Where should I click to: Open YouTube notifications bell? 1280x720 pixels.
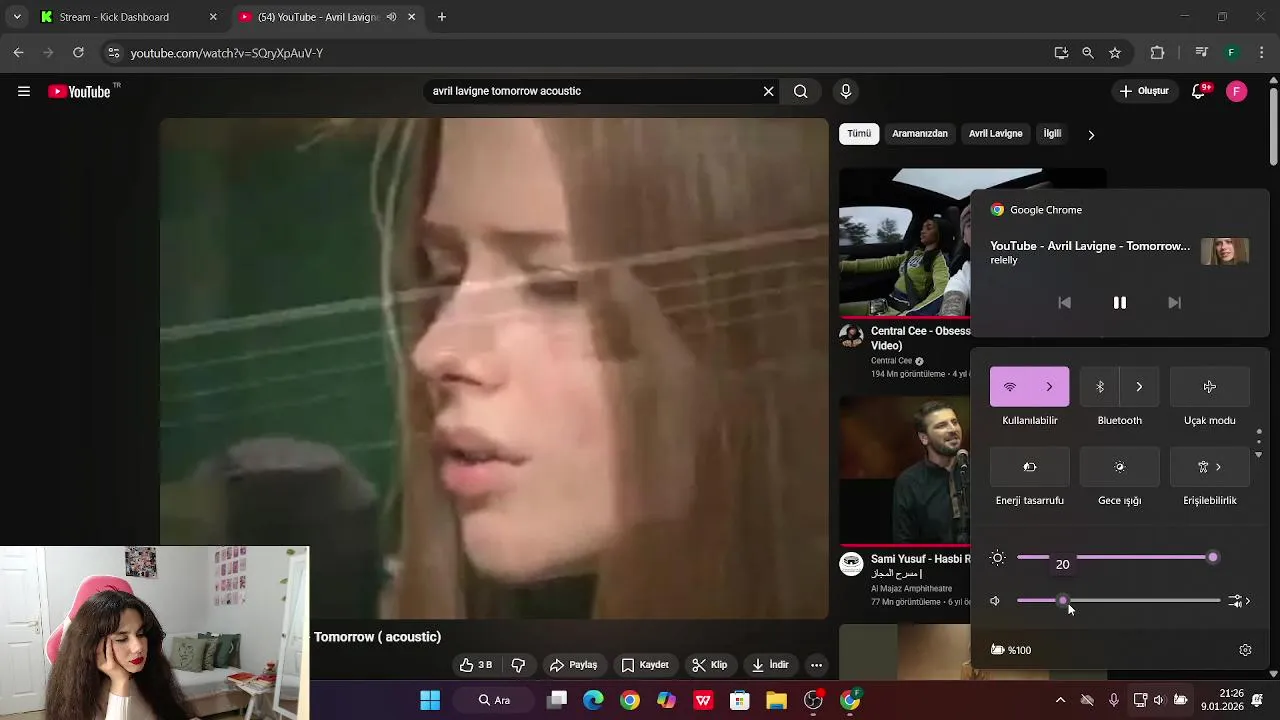pyautogui.click(x=1199, y=91)
